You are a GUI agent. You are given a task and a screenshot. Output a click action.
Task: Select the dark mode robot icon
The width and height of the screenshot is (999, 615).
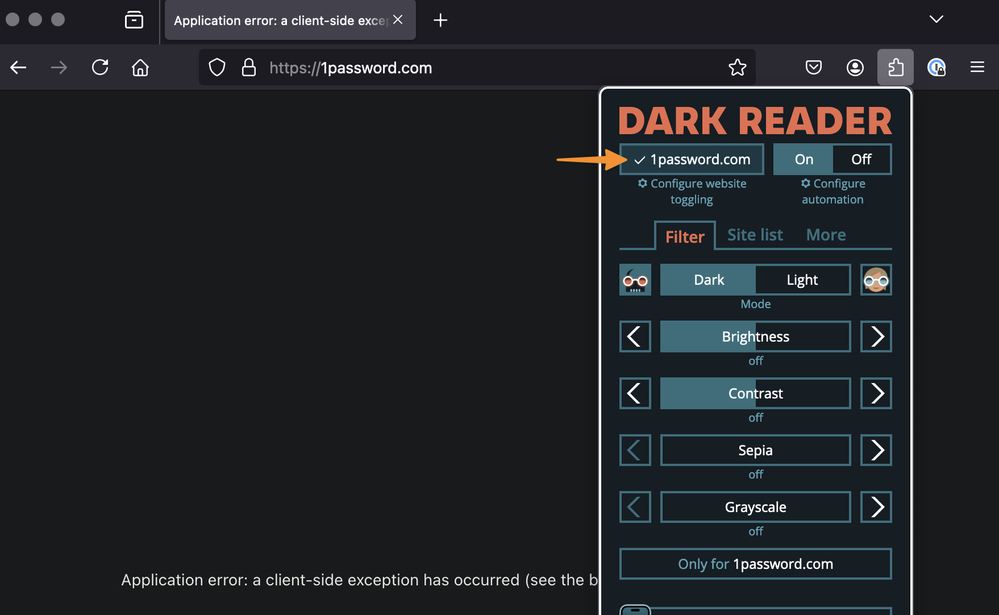tap(635, 280)
